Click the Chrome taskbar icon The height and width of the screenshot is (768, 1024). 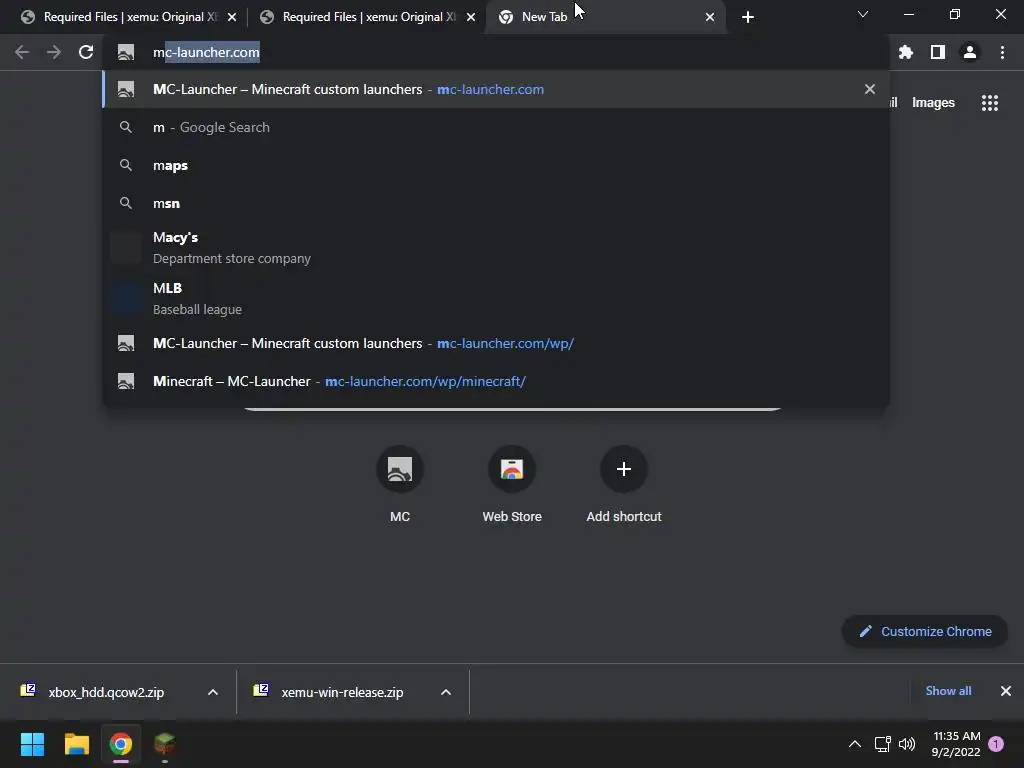pos(121,744)
